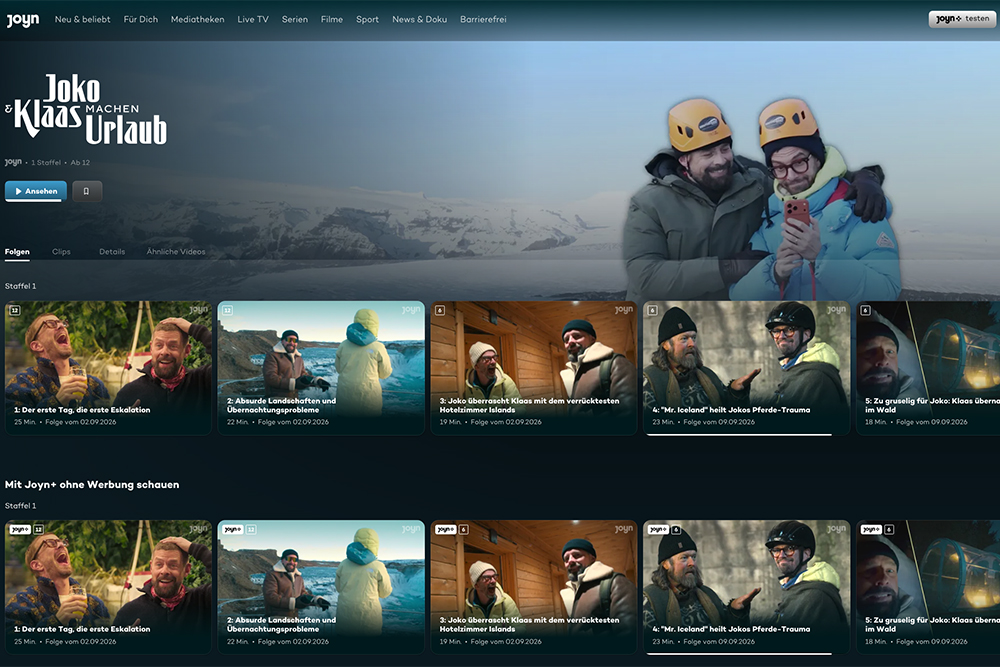Image resolution: width=1000 pixels, height=667 pixels.
Task: Click the "Ab 12" age rating text
Action: point(80,163)
